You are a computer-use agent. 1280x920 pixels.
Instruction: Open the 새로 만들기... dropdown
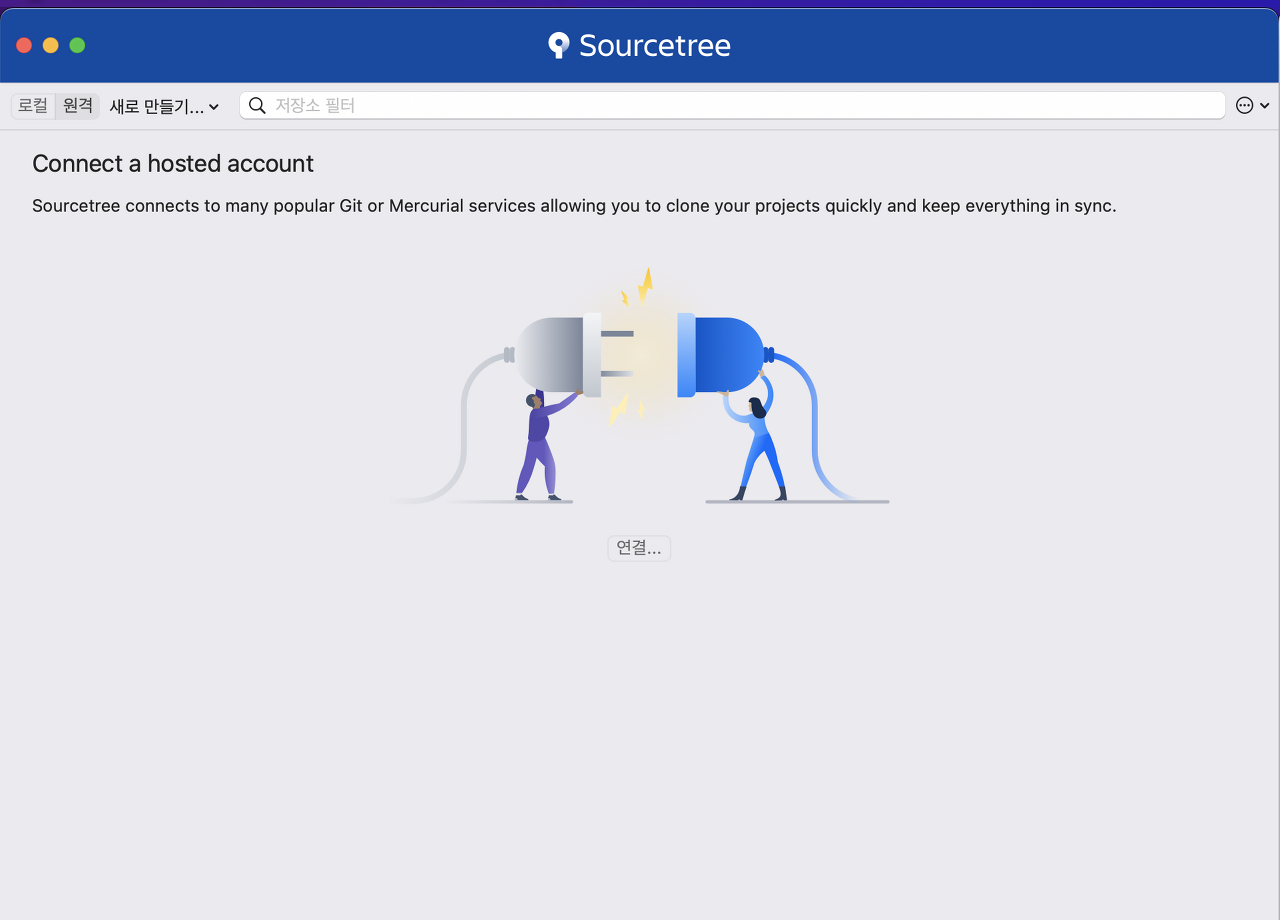[164, 106]
